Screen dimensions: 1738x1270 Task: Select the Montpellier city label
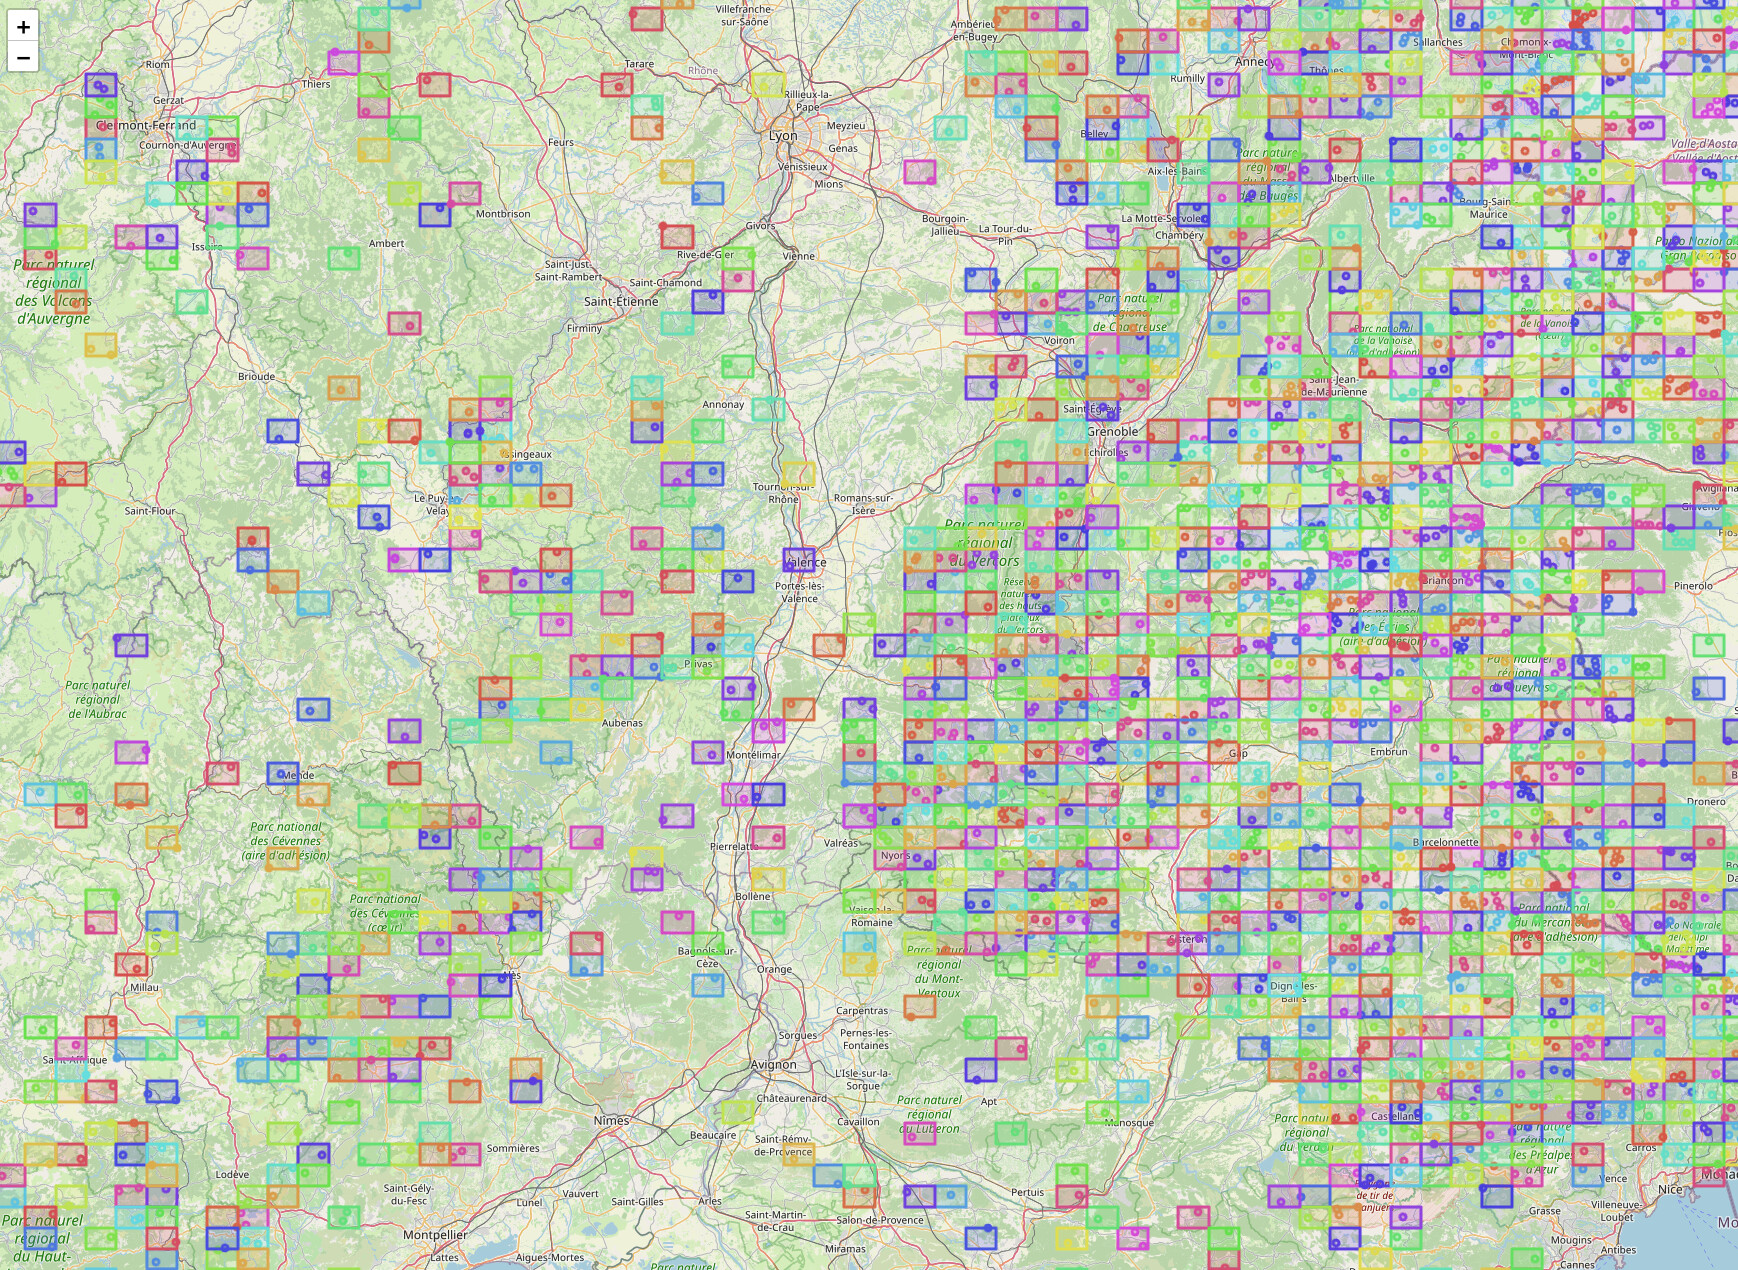[x=435, y=1235]
